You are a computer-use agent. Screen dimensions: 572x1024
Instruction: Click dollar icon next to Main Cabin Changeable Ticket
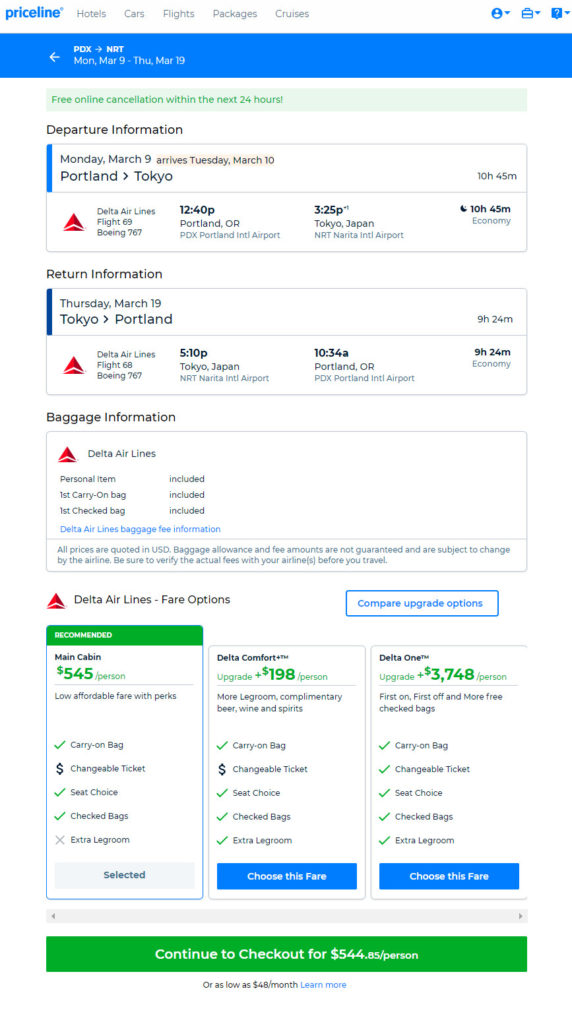[x=59, y=769]
